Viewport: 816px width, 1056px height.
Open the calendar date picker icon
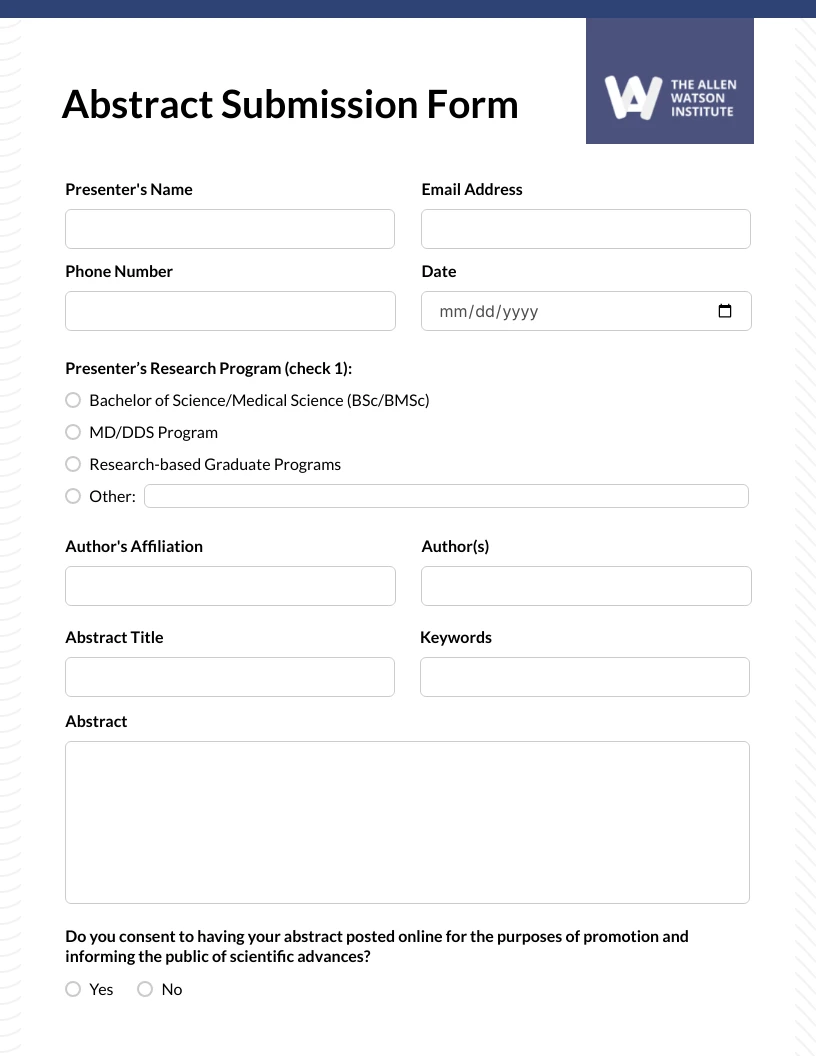pyautogui.click(x=724, y=311)
